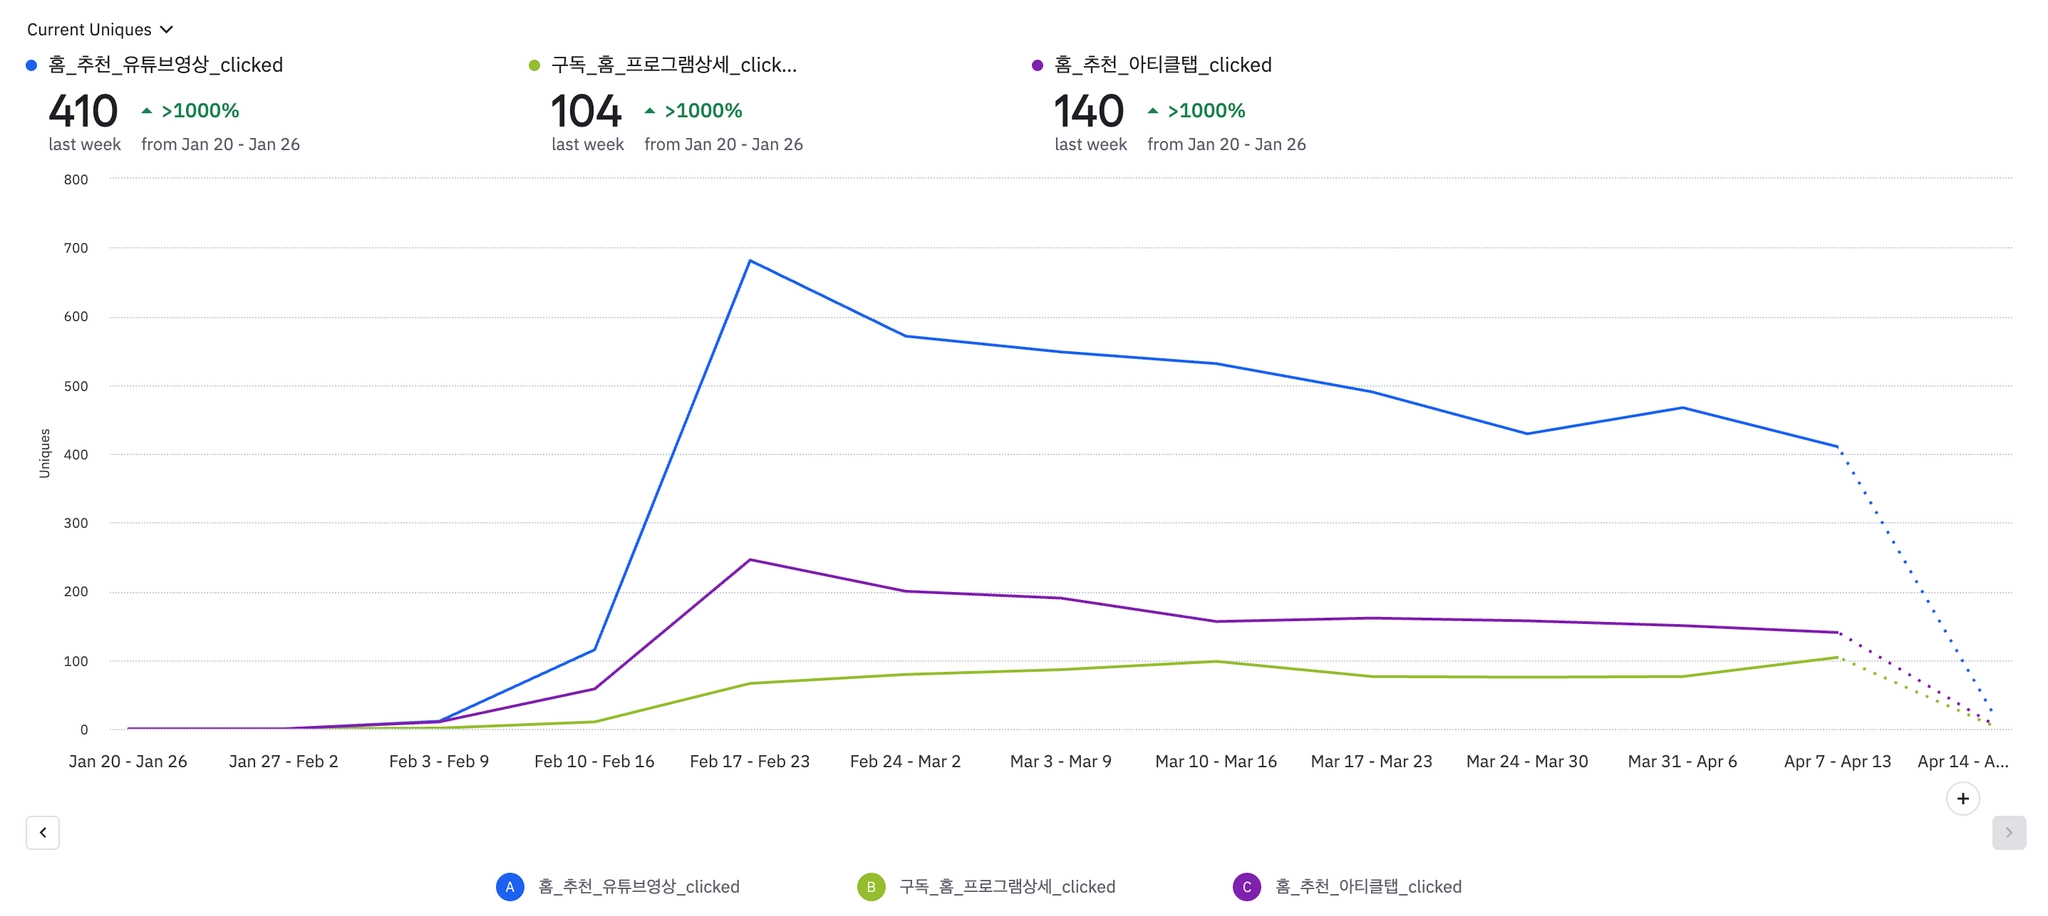
Task: Click the 홈_추천_아티클탭_clicked legend label
Action: [x=1368, y=887]
